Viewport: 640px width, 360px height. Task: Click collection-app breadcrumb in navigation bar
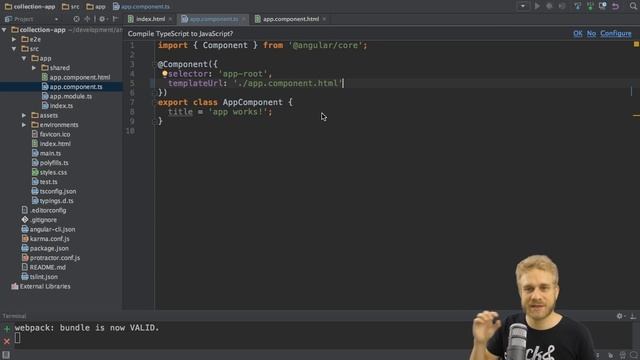coord(30,7)
